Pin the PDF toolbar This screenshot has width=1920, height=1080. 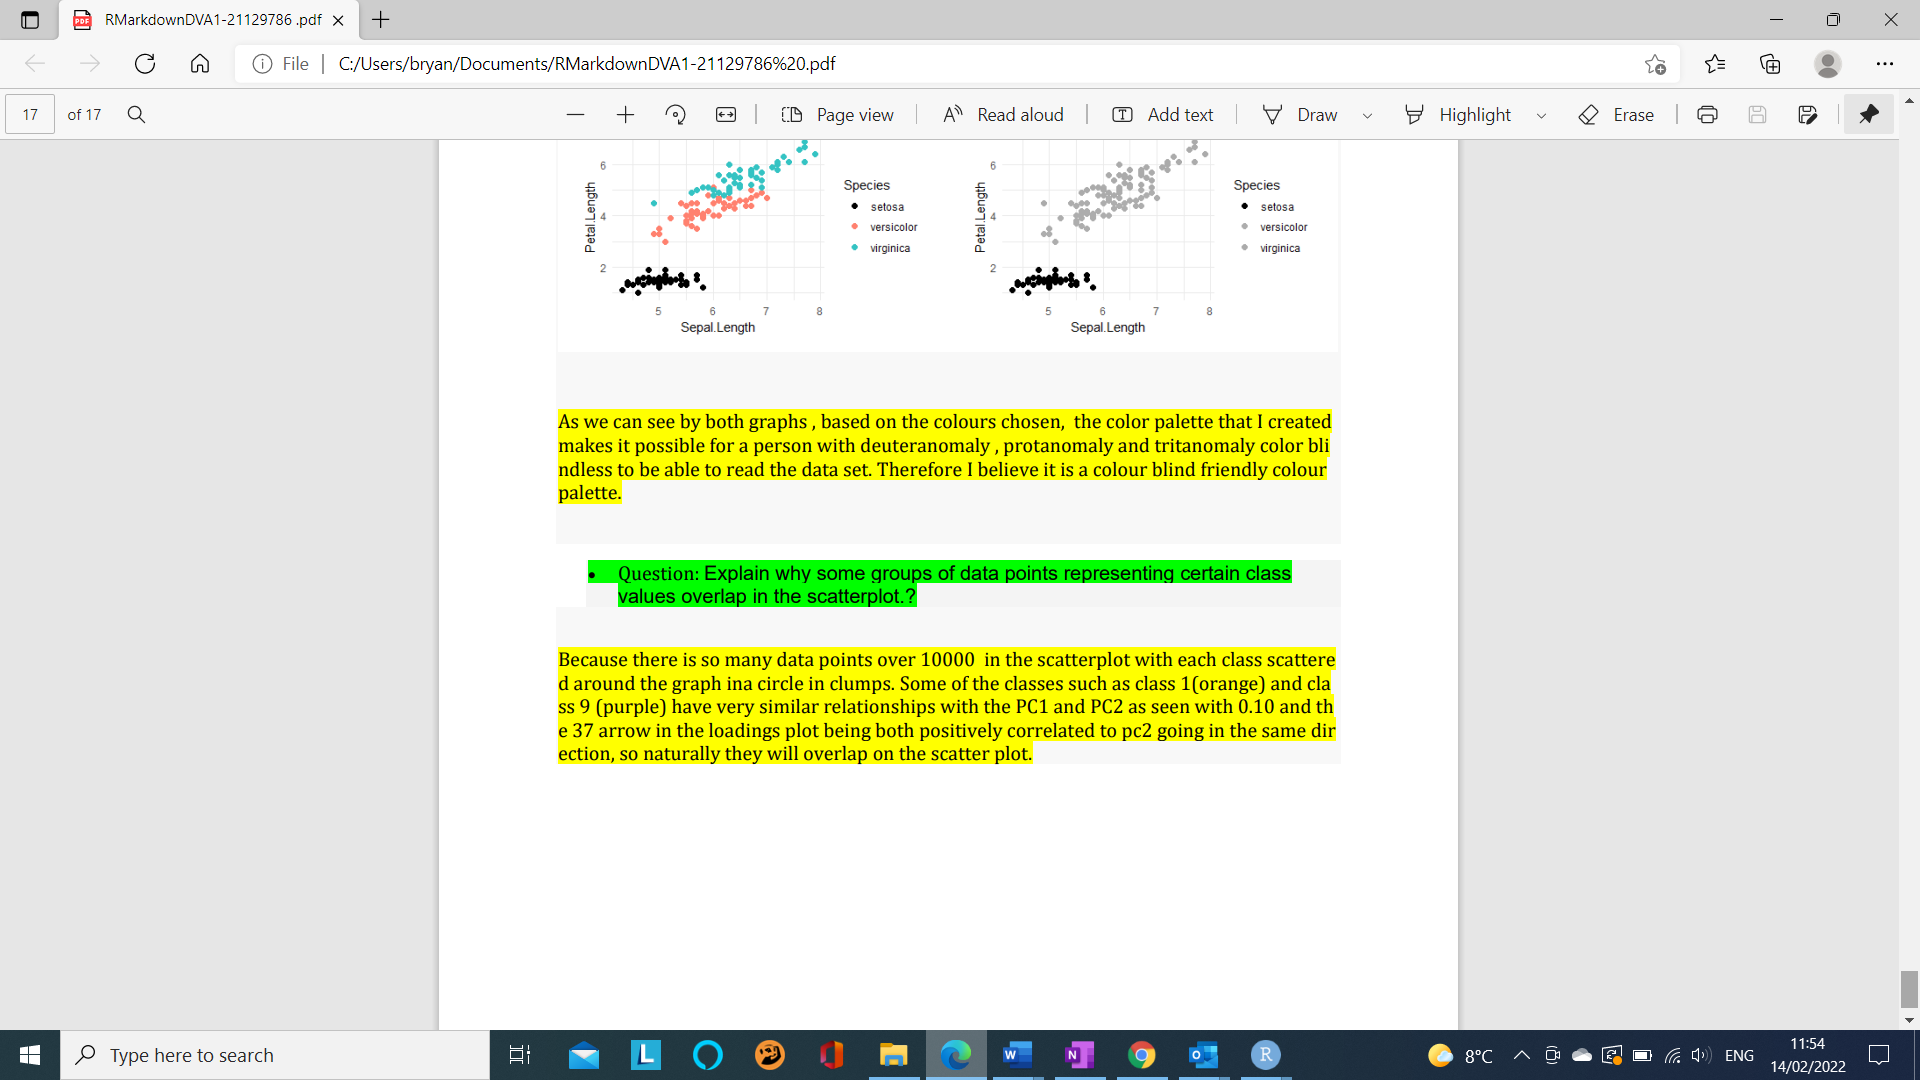click(x=1868, y=114)
